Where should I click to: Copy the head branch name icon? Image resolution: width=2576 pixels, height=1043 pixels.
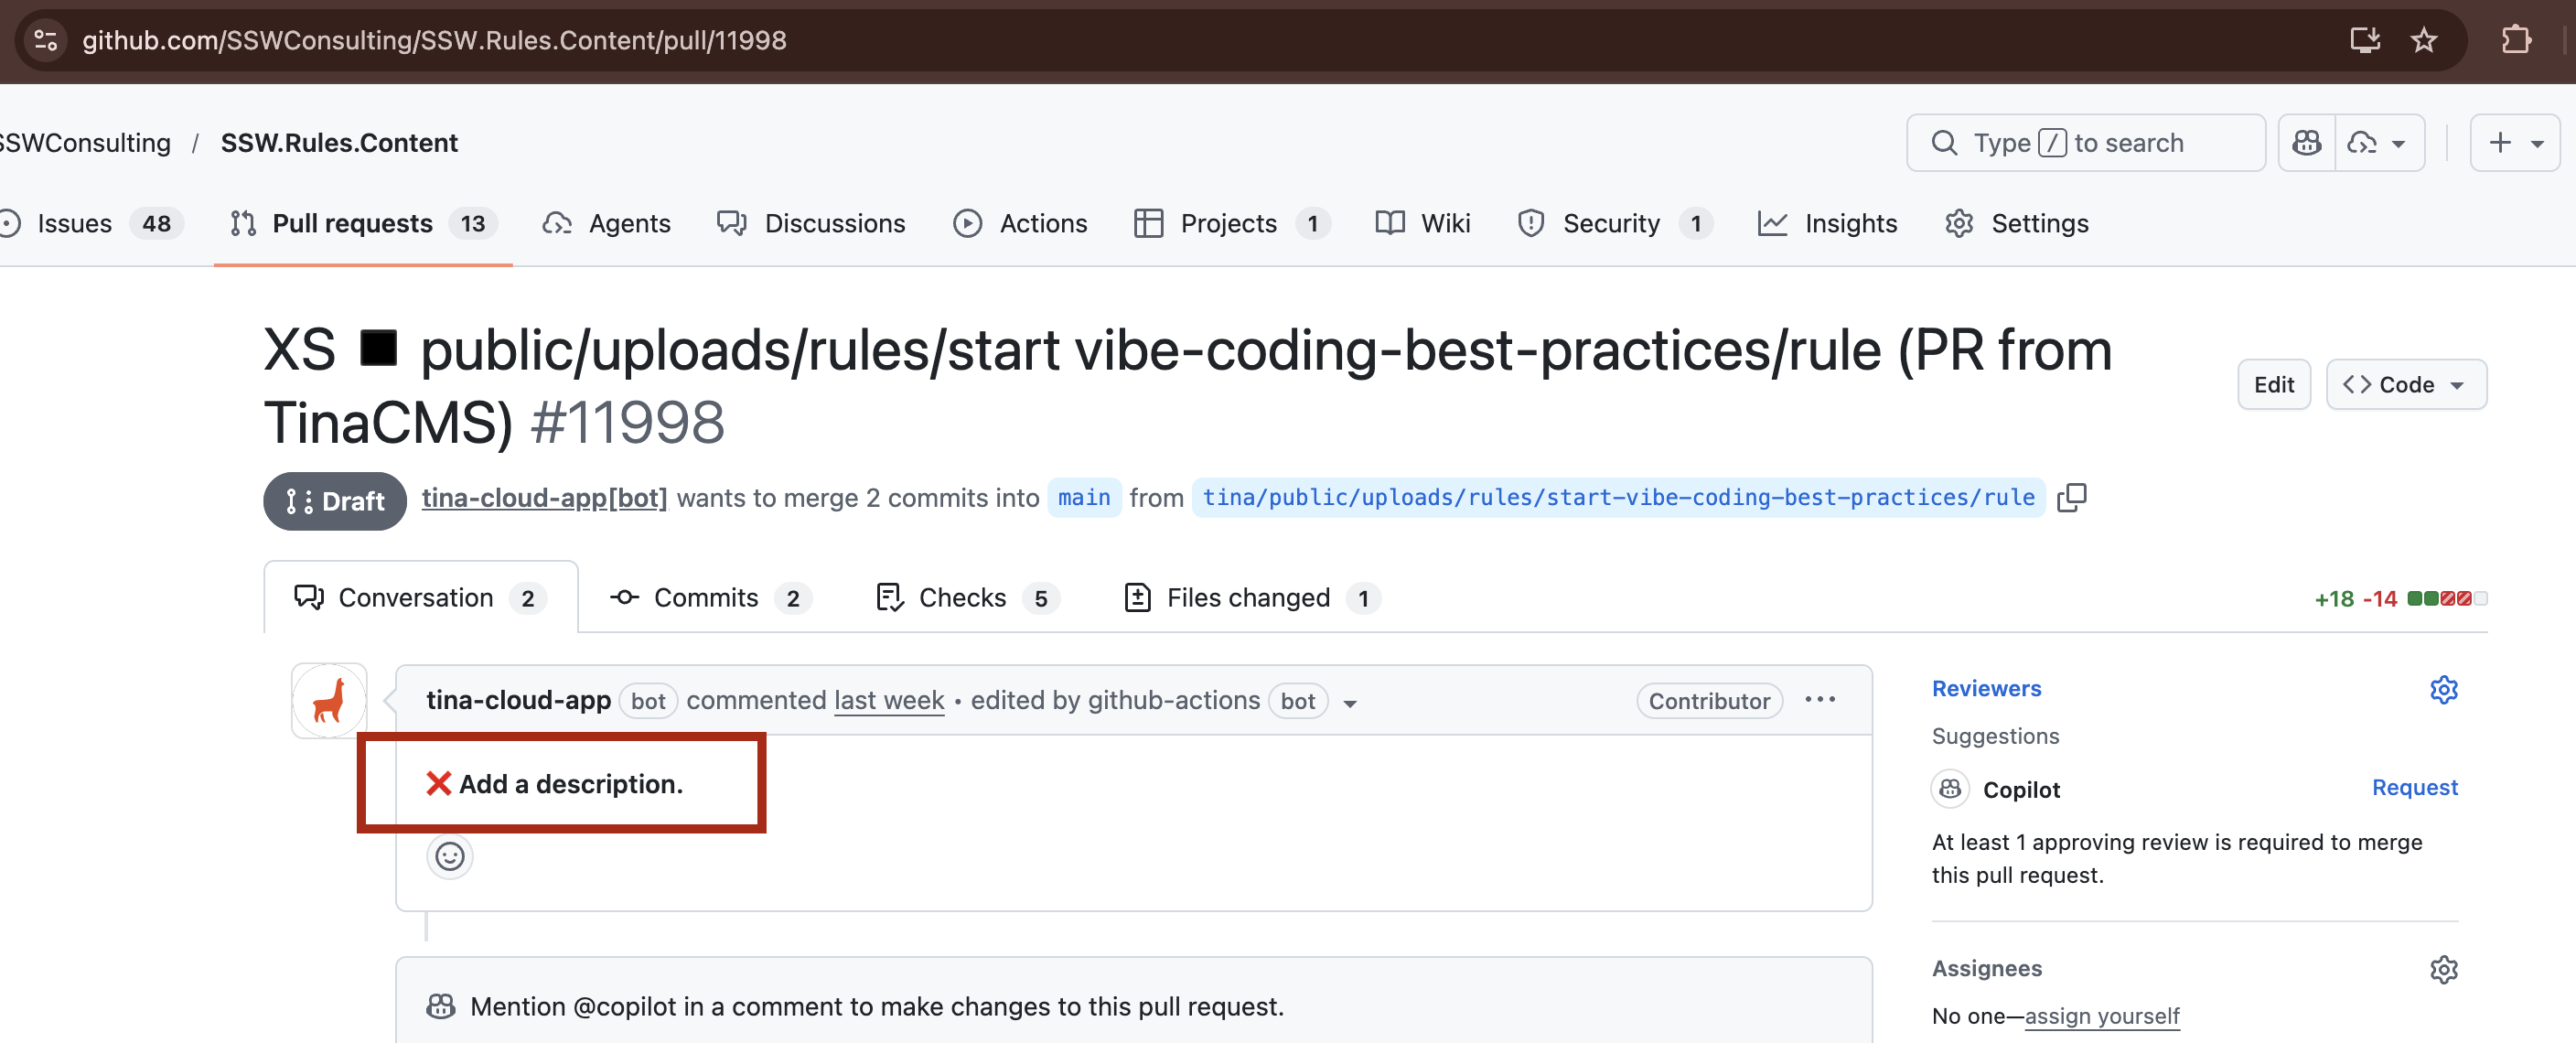[x=2071, y=497]
